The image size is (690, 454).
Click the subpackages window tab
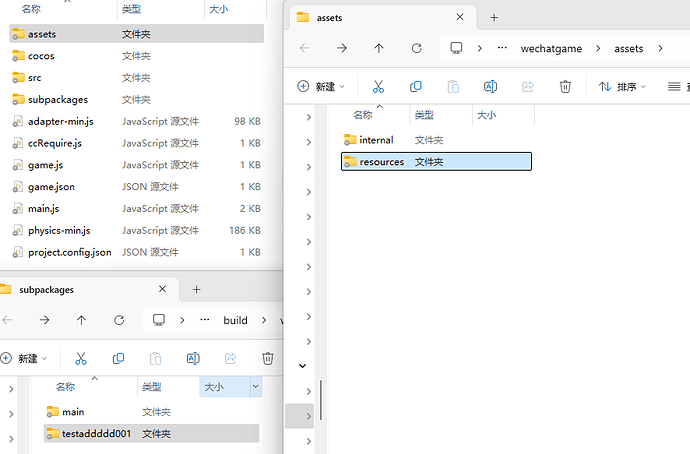coord(89,289)
